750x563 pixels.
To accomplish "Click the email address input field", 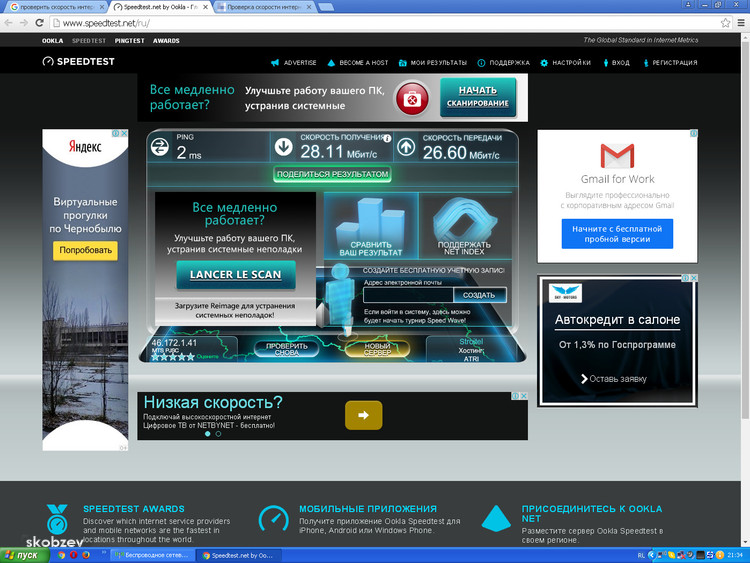I will coord(408,295).
